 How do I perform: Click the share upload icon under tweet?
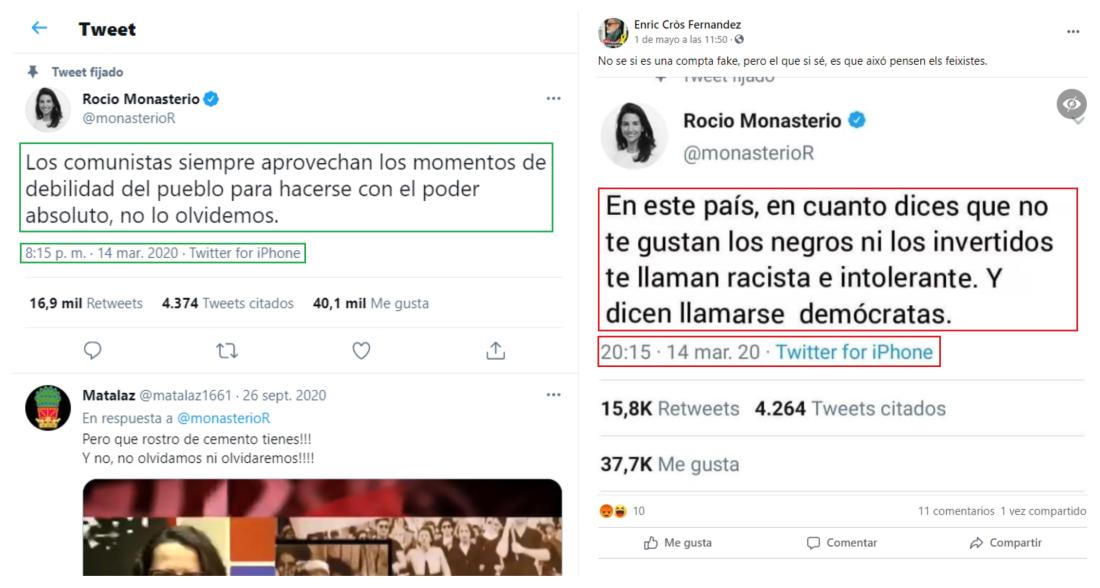(x=495, y=350)
